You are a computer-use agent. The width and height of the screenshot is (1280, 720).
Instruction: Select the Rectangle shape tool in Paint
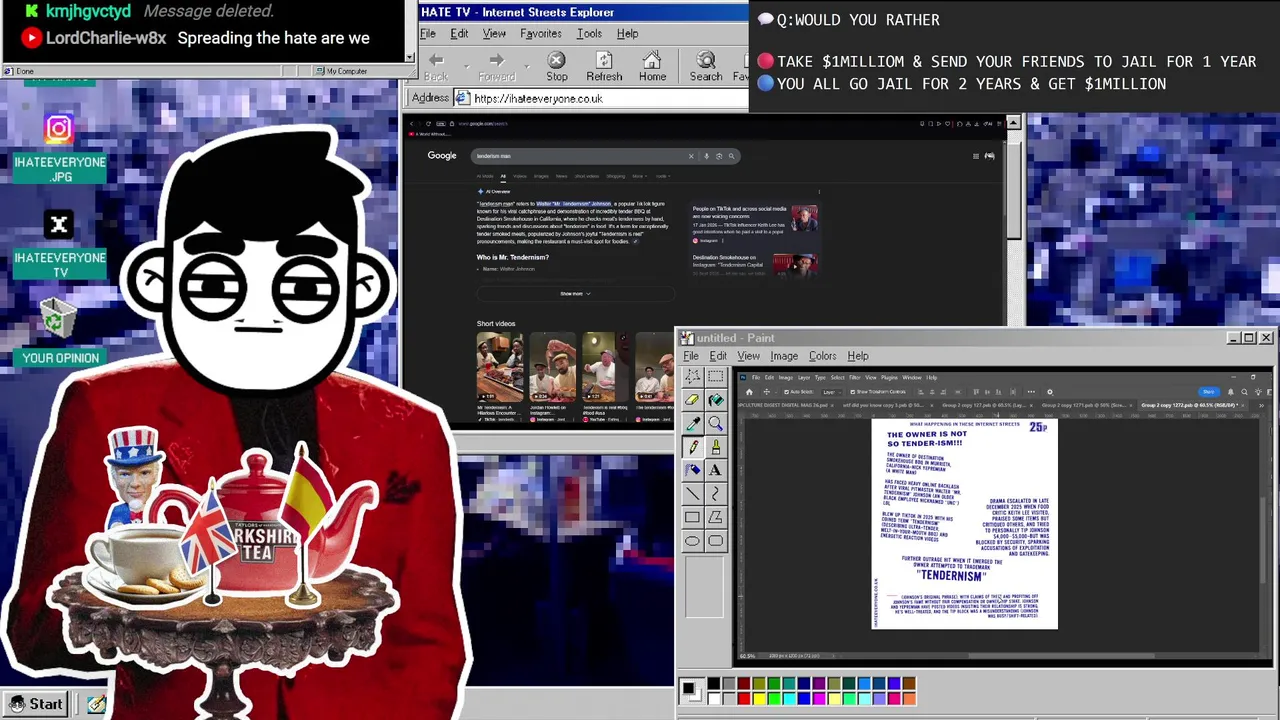point(692,517)
